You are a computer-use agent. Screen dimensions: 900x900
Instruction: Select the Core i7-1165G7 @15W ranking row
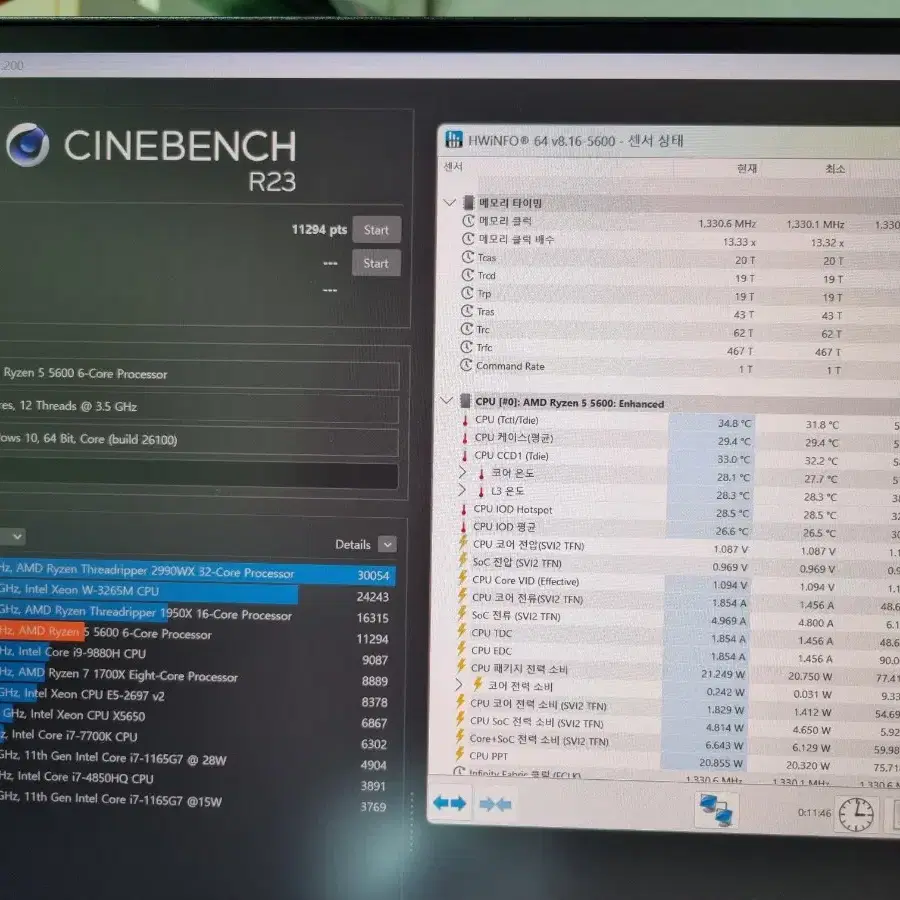point(197,802)
